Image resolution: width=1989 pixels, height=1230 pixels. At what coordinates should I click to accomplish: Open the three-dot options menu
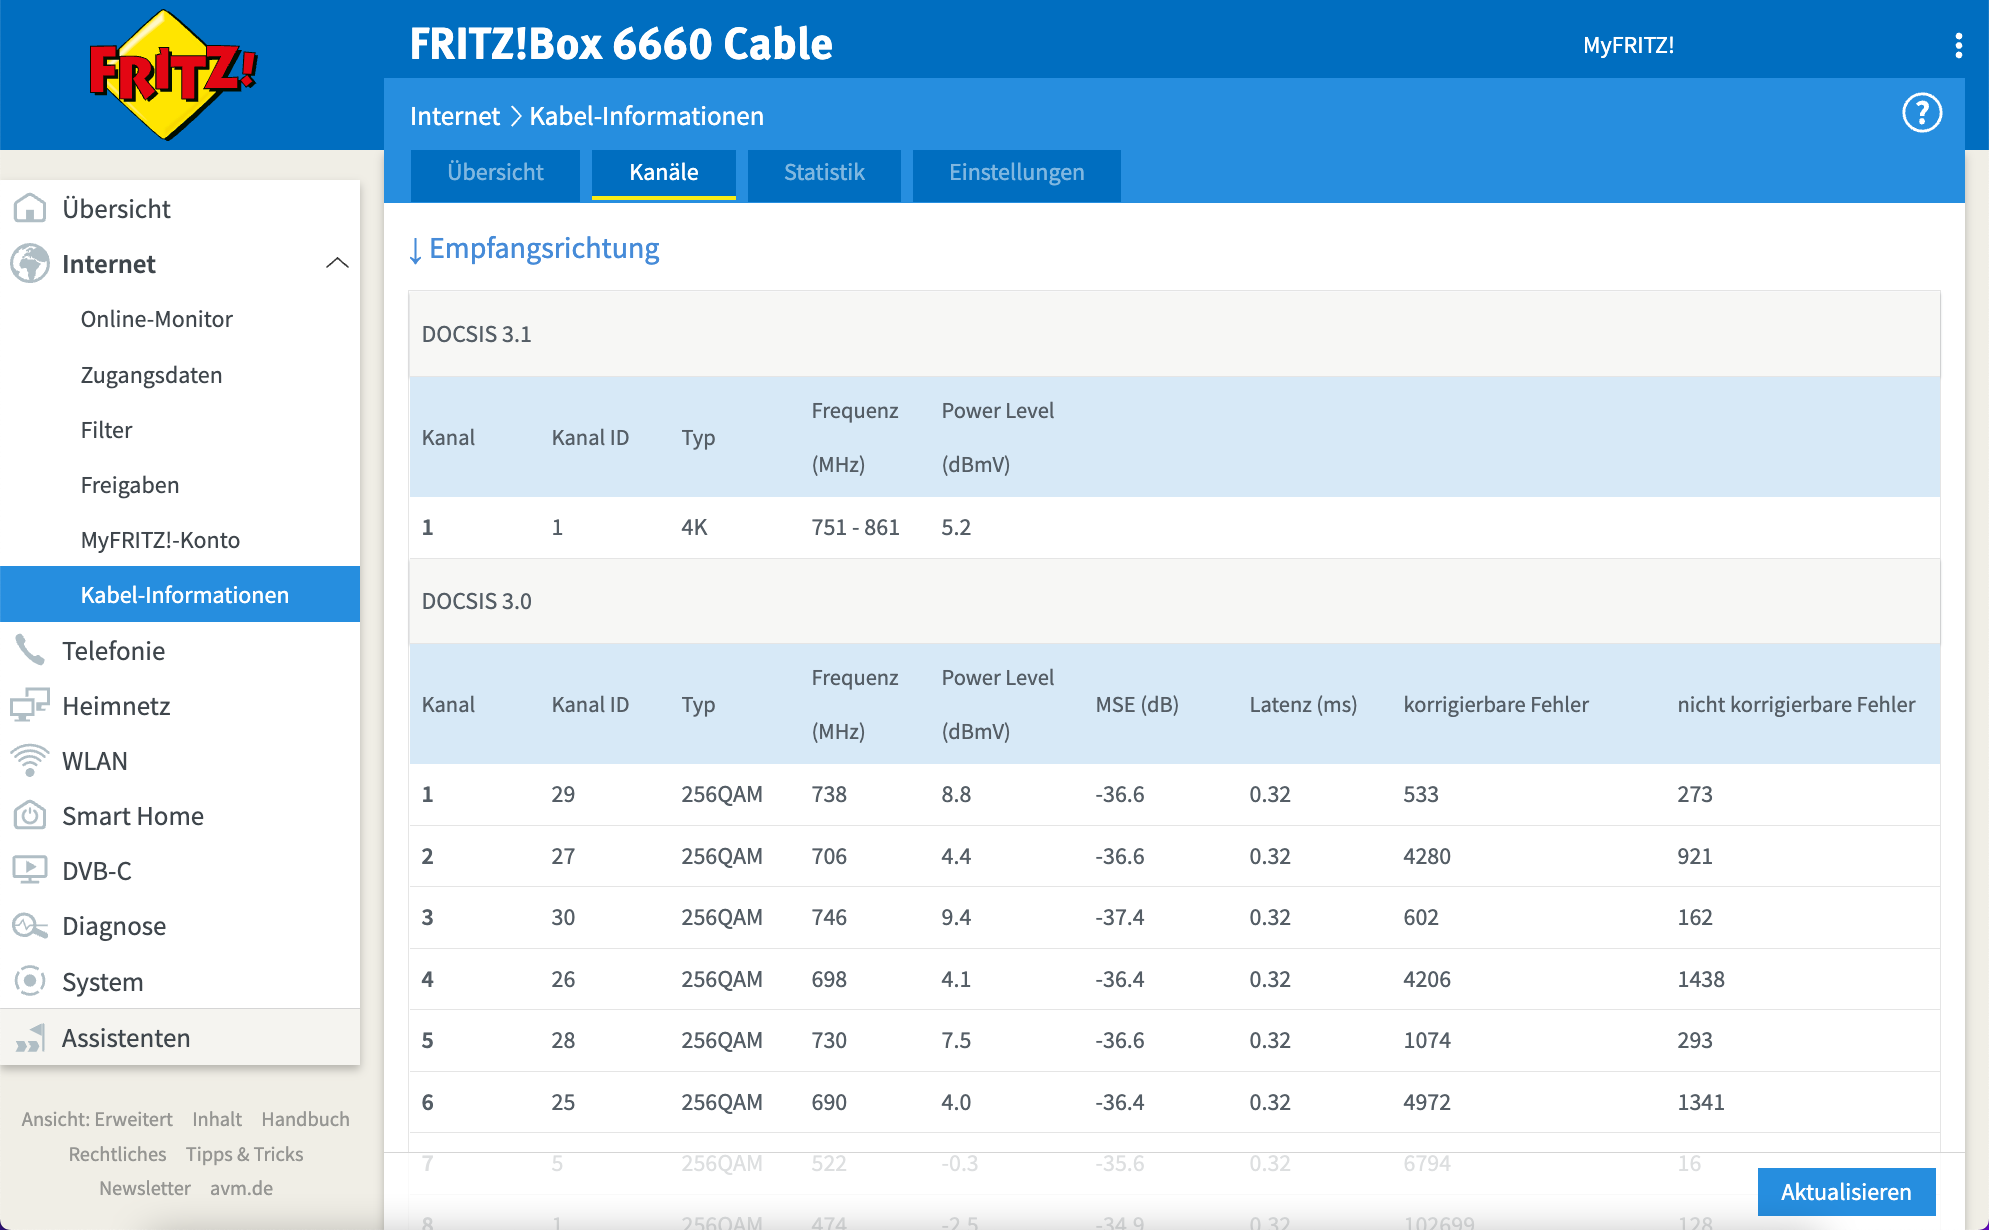coord(1958,45)
